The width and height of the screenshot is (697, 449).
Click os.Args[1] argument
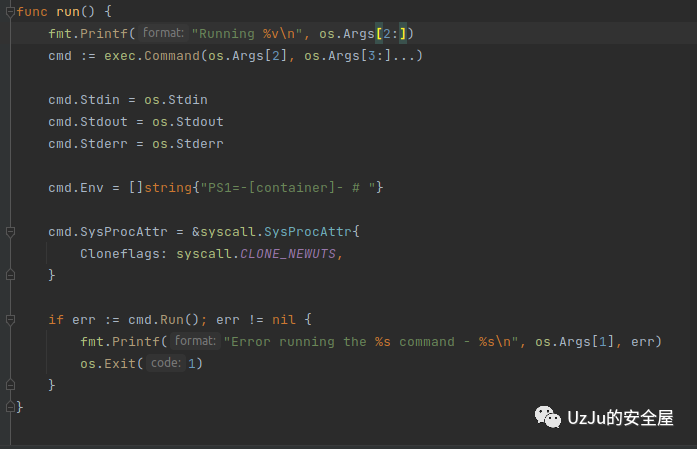pos(574,342)
